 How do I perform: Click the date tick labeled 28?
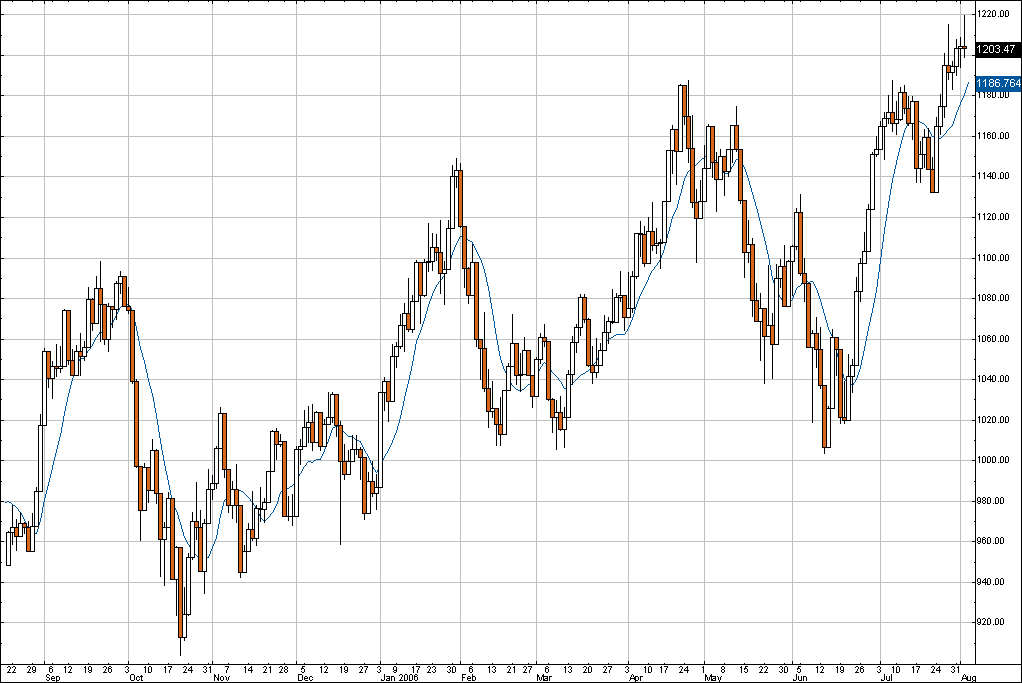coord(283,669)
